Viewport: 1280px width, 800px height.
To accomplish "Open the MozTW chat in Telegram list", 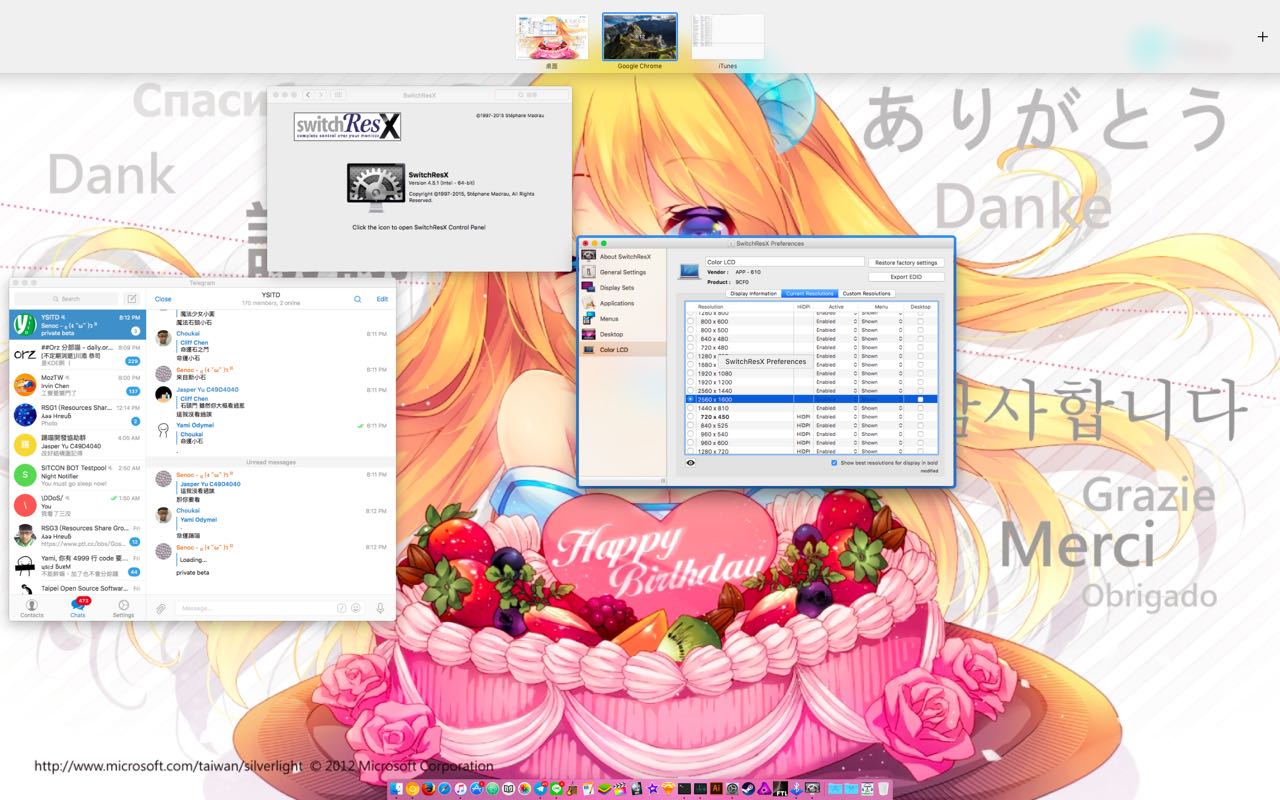I will [78, 385].
